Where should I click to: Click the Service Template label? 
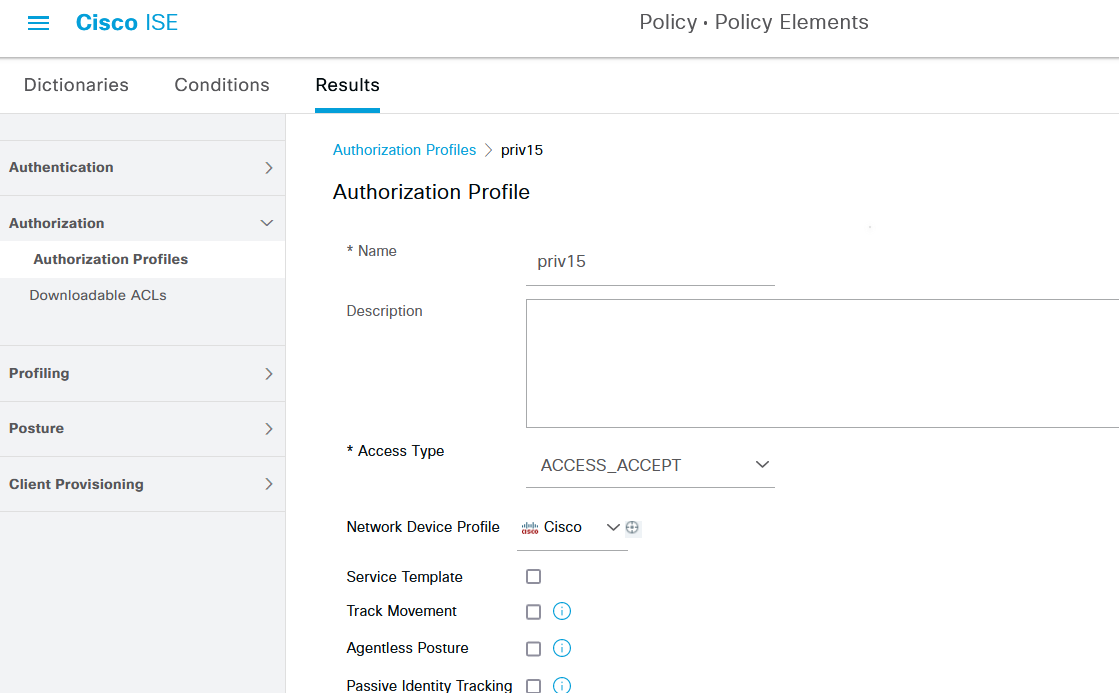pos(405,577)
